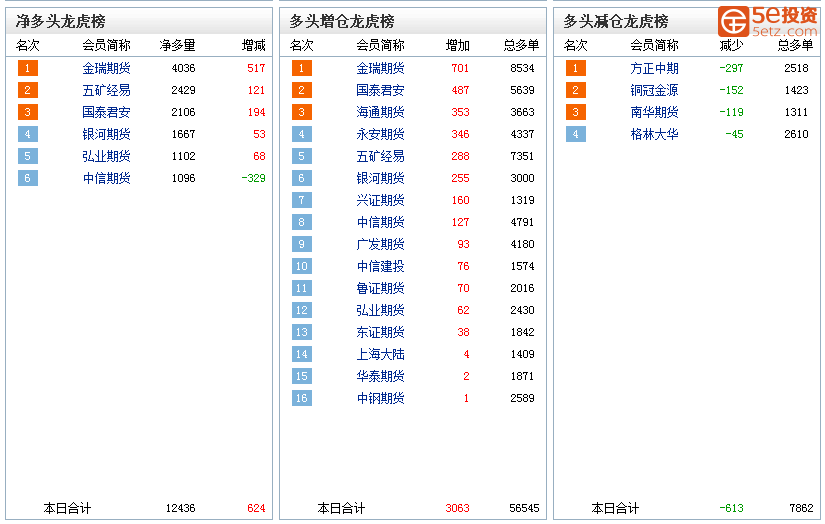Click the 减少 column header
The width and height of the screenshot is (825, 524).
732,46
